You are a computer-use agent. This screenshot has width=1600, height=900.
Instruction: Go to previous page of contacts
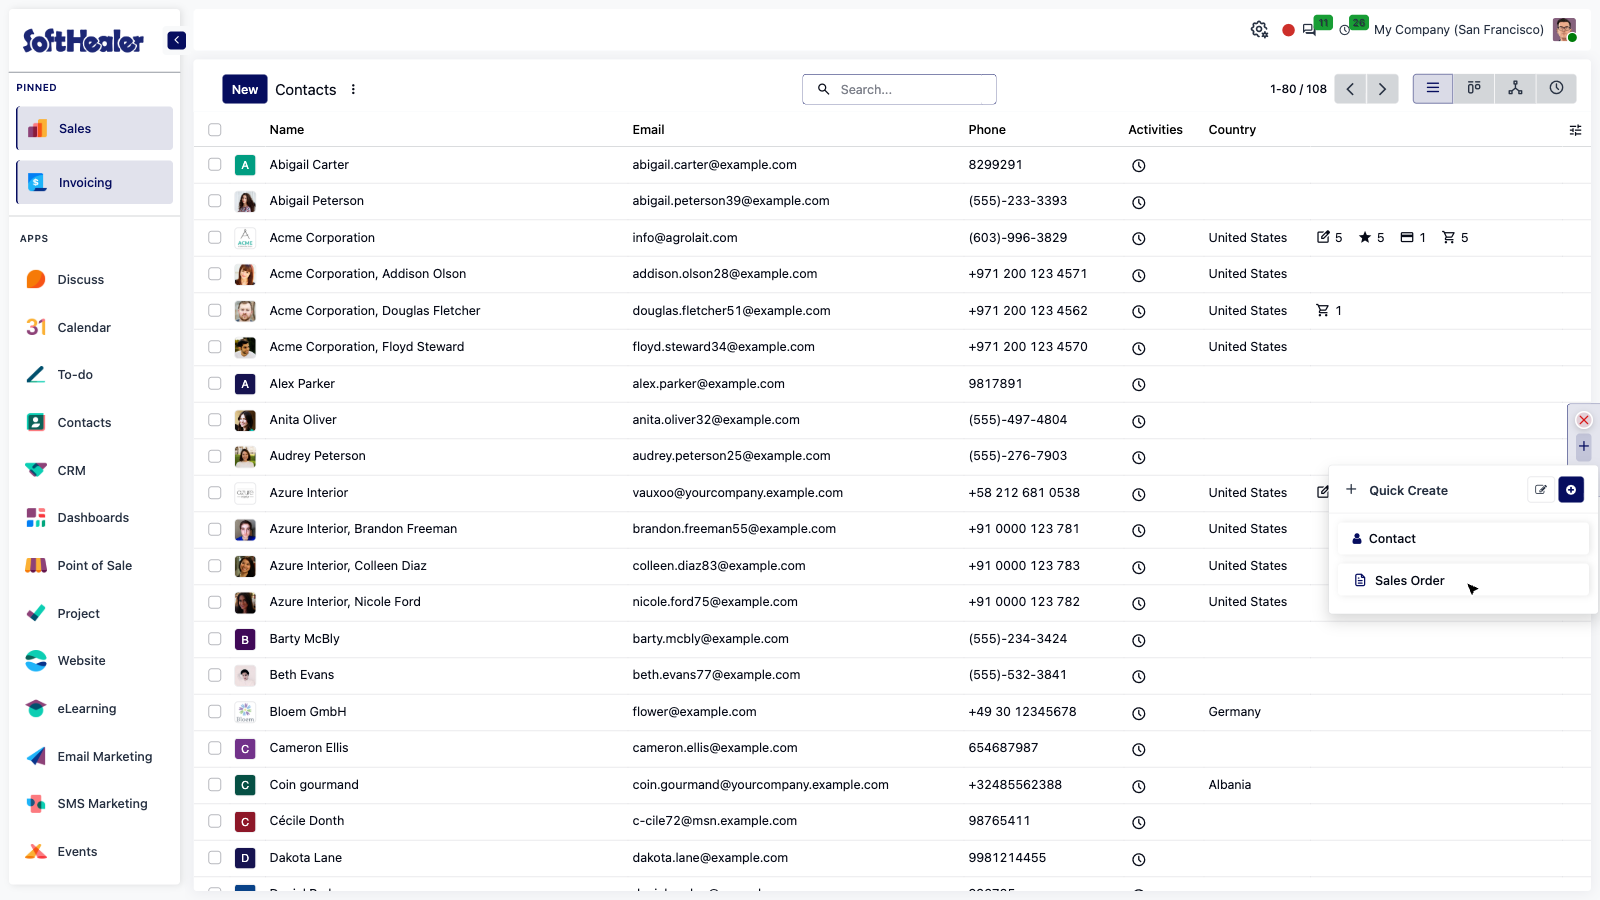click(1350, 89)
